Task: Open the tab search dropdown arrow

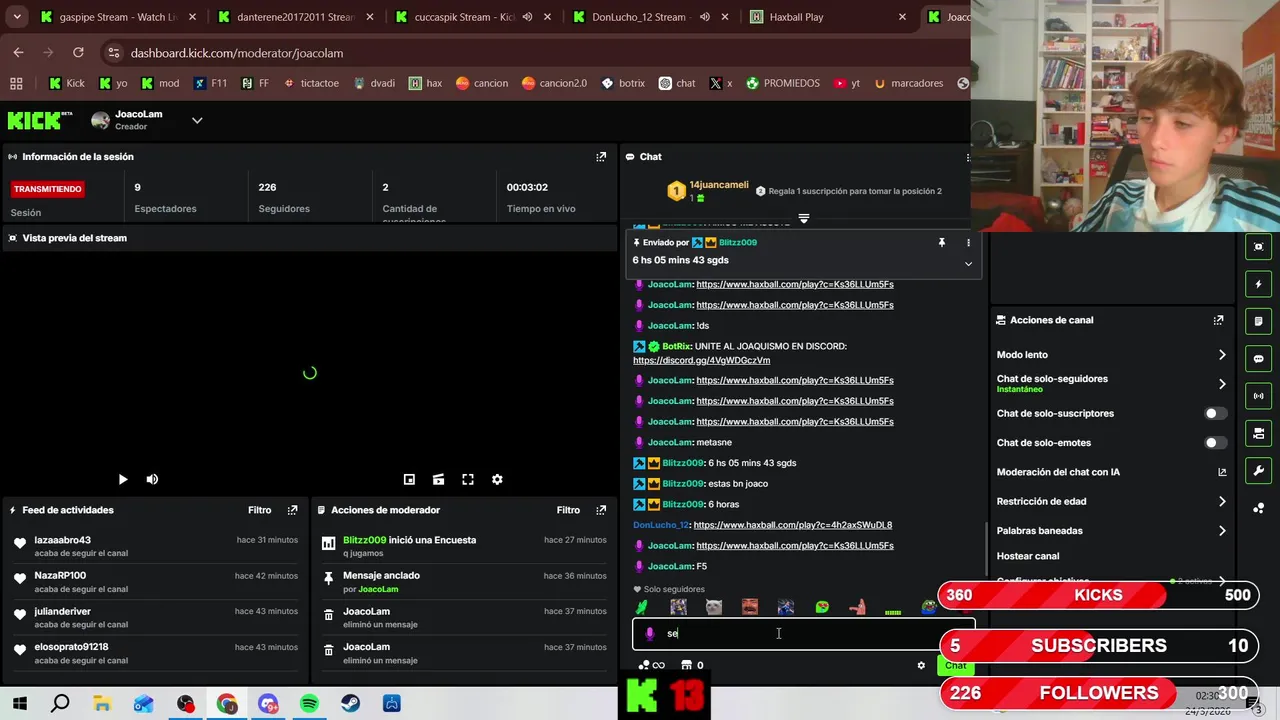Action: 17,17
